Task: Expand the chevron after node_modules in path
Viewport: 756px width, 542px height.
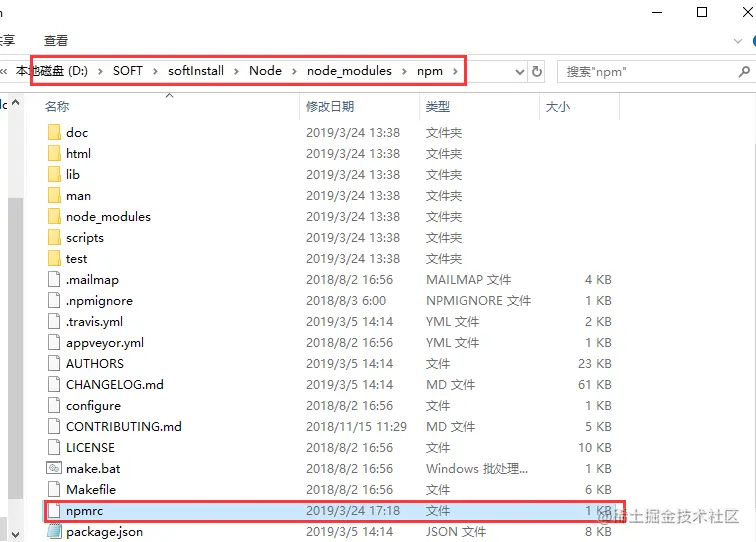Action: coord(404,71)
